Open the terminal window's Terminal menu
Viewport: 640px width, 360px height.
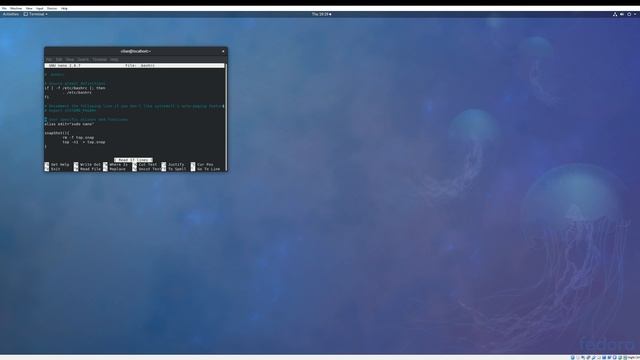coord(100,60)
